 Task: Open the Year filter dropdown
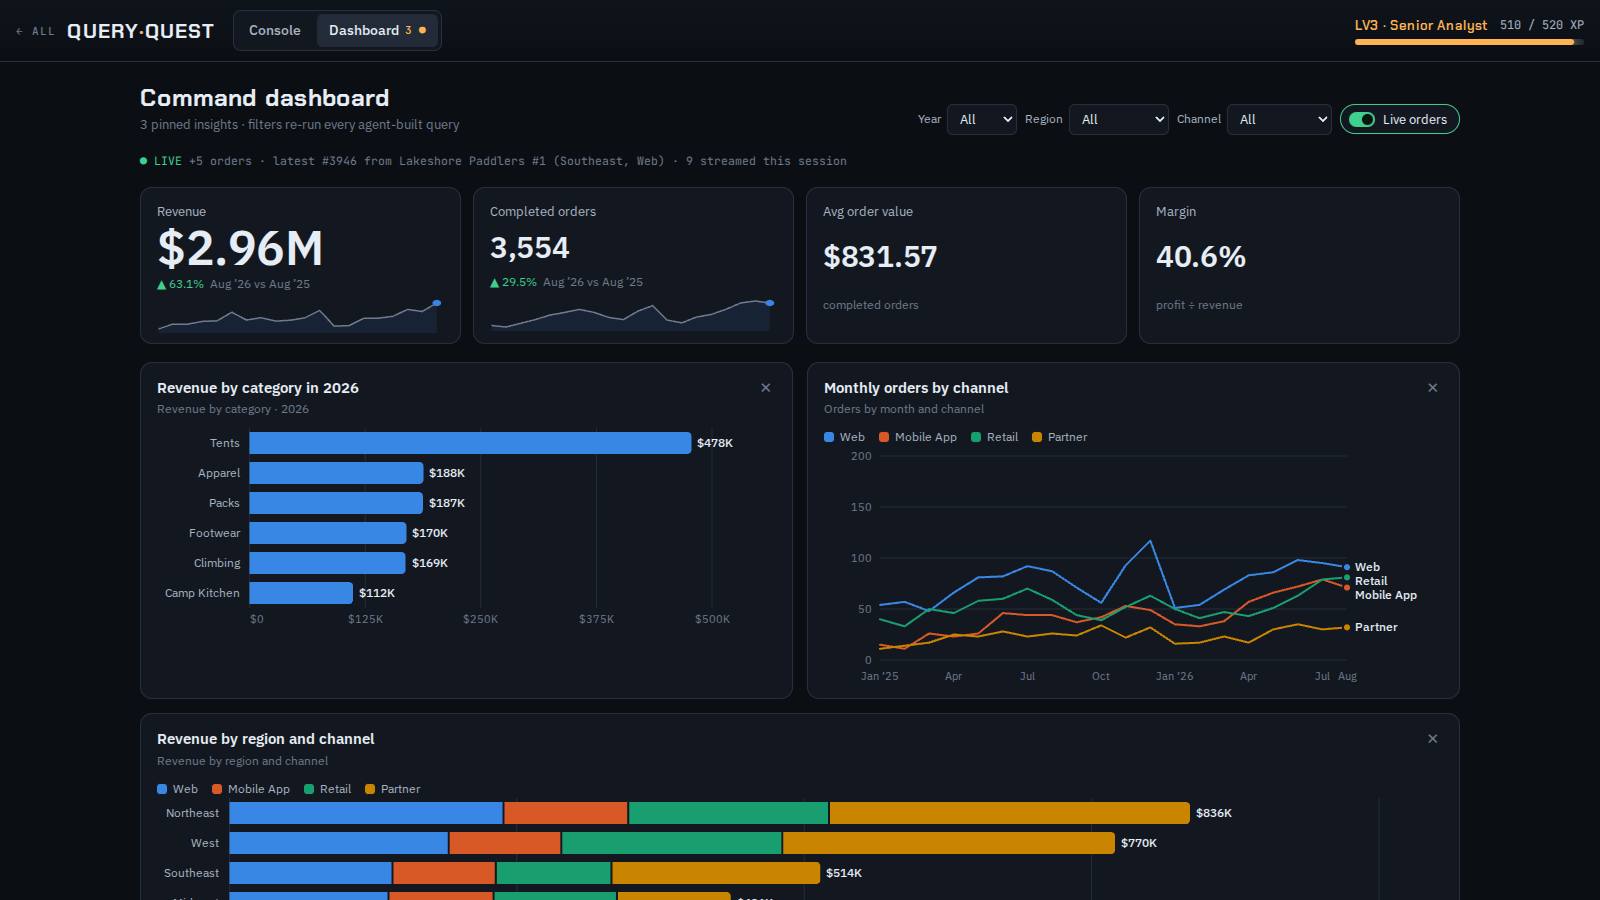pyautogui.click(x=982, y=119)
